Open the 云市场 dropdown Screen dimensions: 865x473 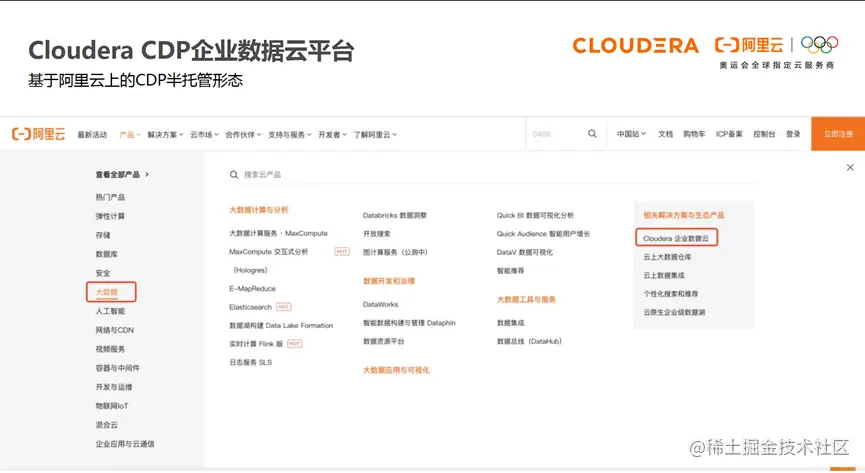click(x=204, y=134)
